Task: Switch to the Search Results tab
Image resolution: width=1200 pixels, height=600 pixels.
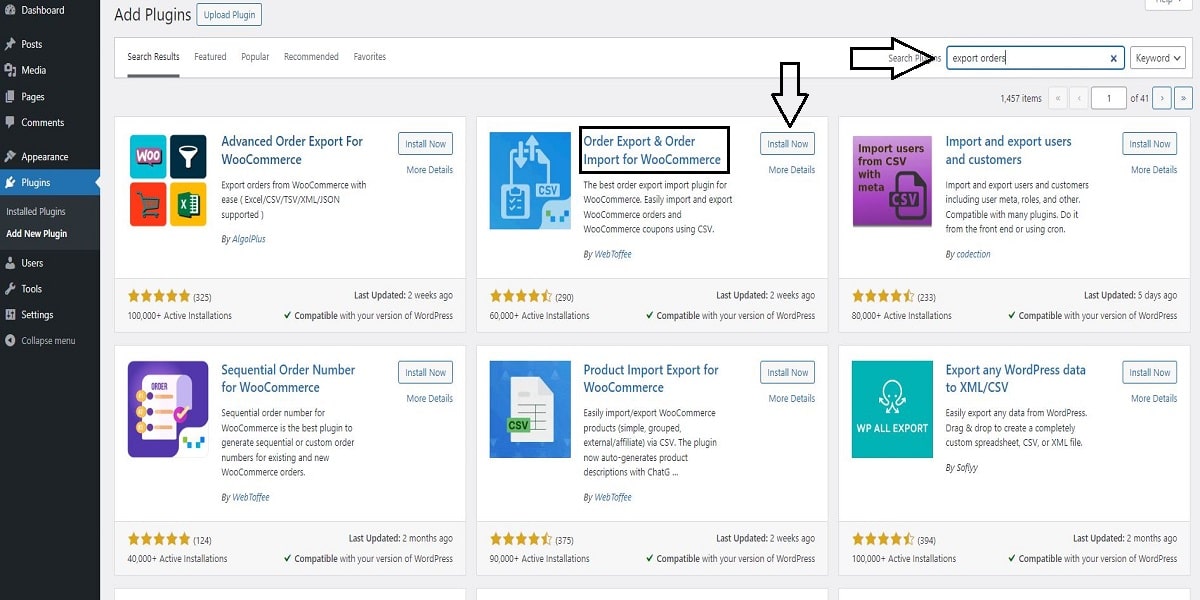Action: tap(153, 57)
